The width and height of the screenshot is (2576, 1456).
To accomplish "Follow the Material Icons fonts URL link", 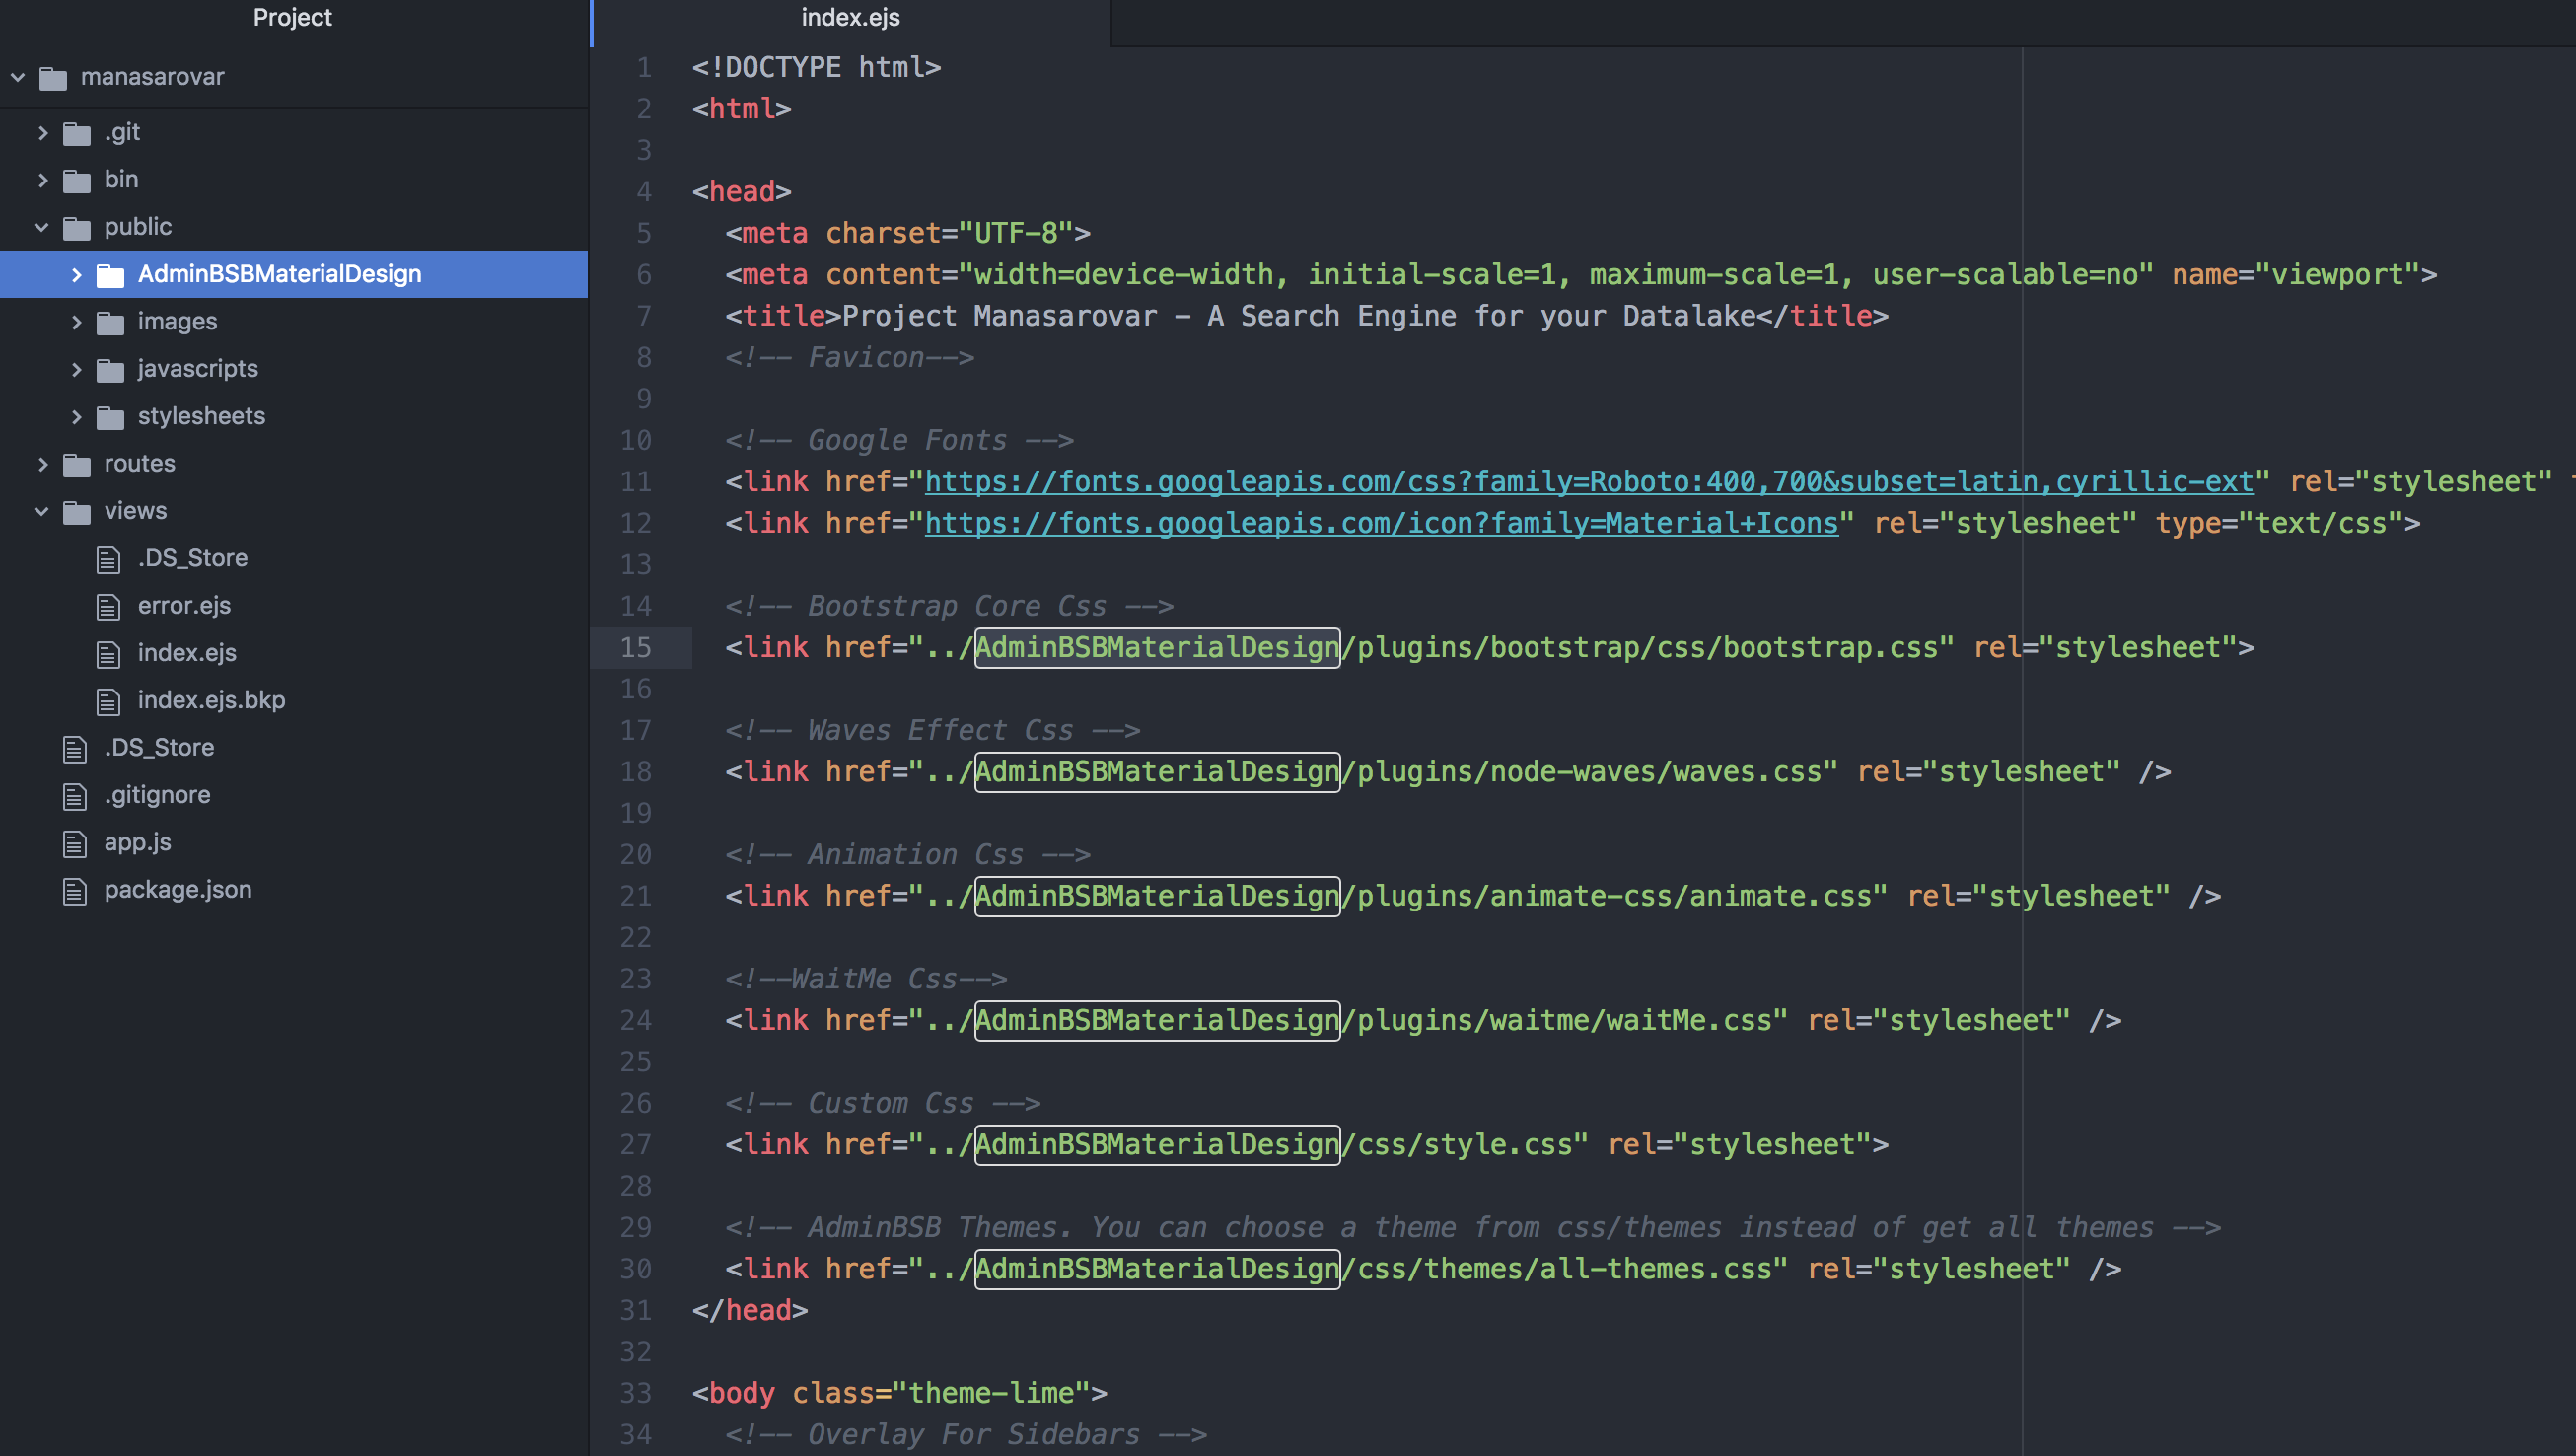I will (1381, 523).
